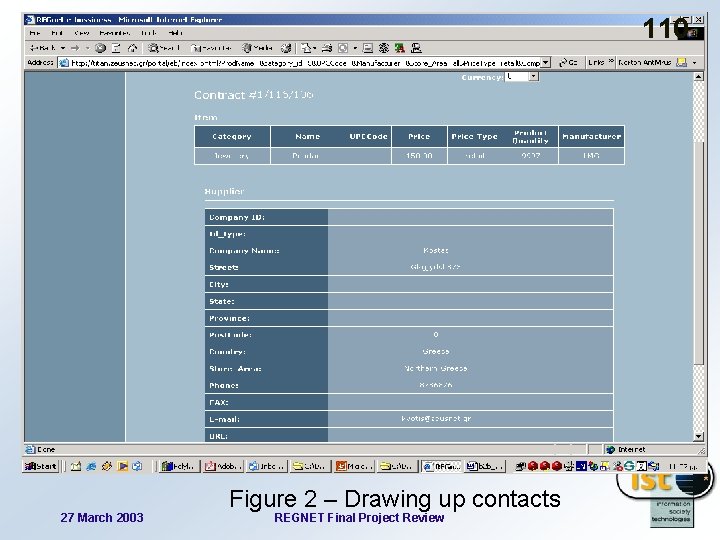
Task: Click the vertical scrollbar thumb
Action: point(698,254)
